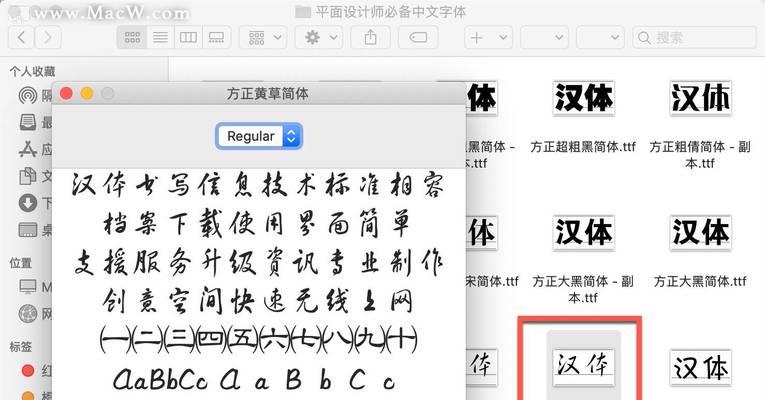Viewport: 765px width, 400px height.
Task: Select Desktop icon in the sidebar
Action: point(28,229)
